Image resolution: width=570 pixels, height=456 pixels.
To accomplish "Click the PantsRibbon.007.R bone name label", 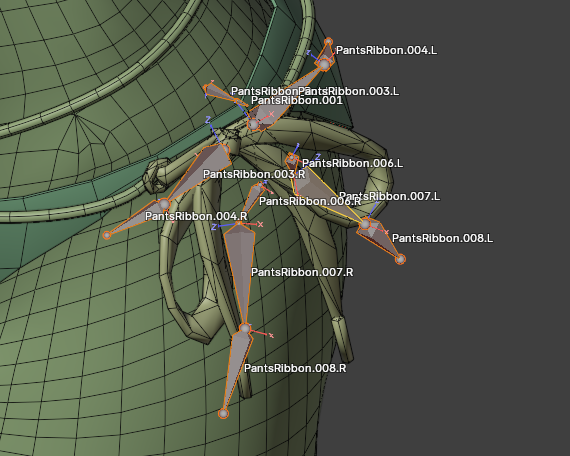I will coord(302,272).
